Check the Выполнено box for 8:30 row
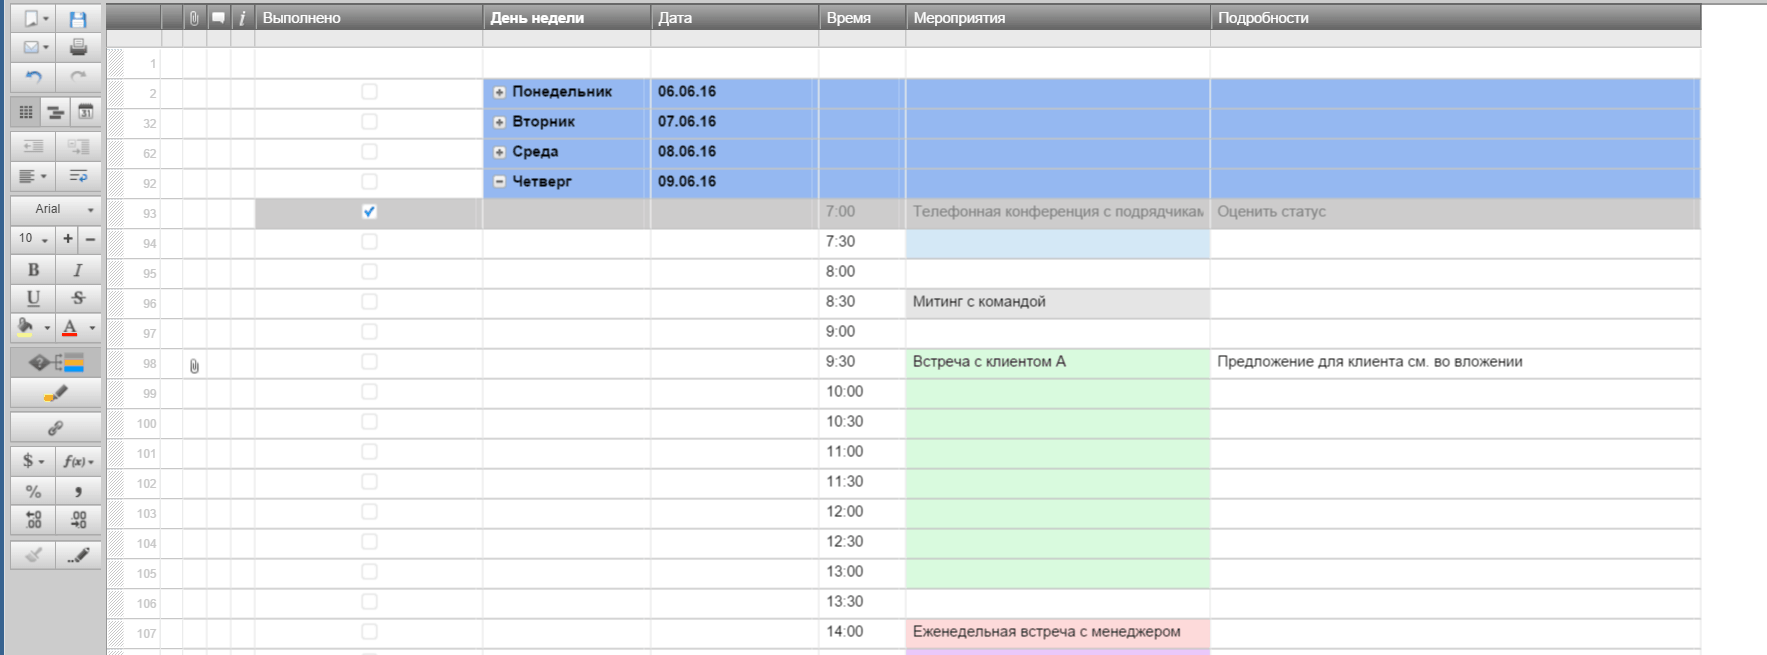 pos(369,302)
